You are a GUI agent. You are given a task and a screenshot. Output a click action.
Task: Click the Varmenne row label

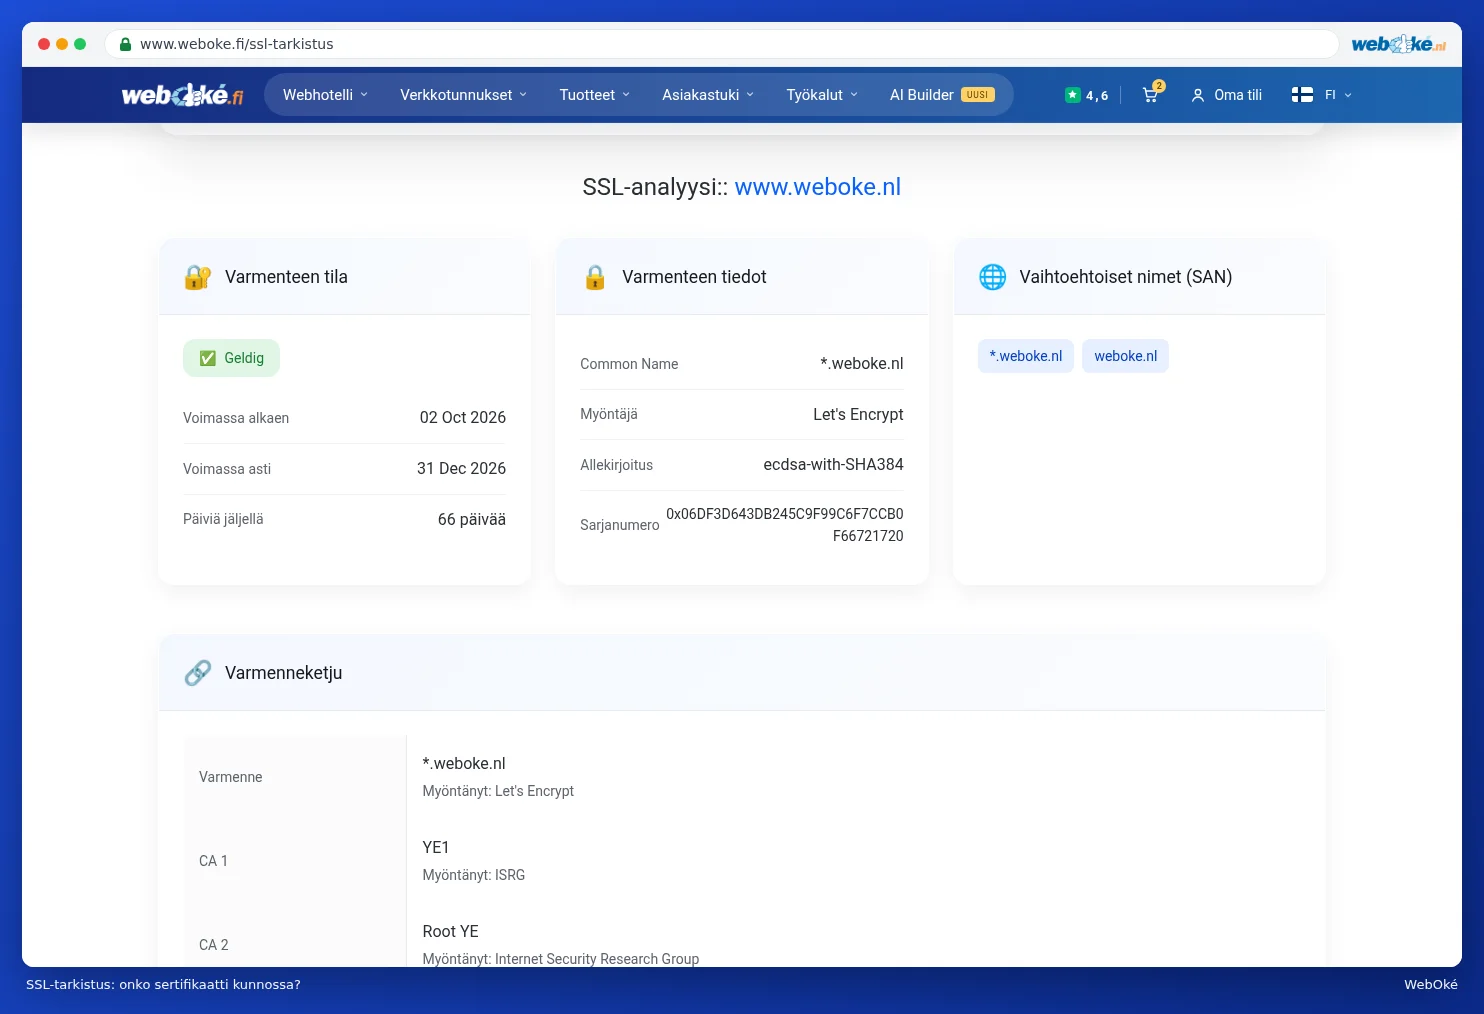click(x=231, y=777)
